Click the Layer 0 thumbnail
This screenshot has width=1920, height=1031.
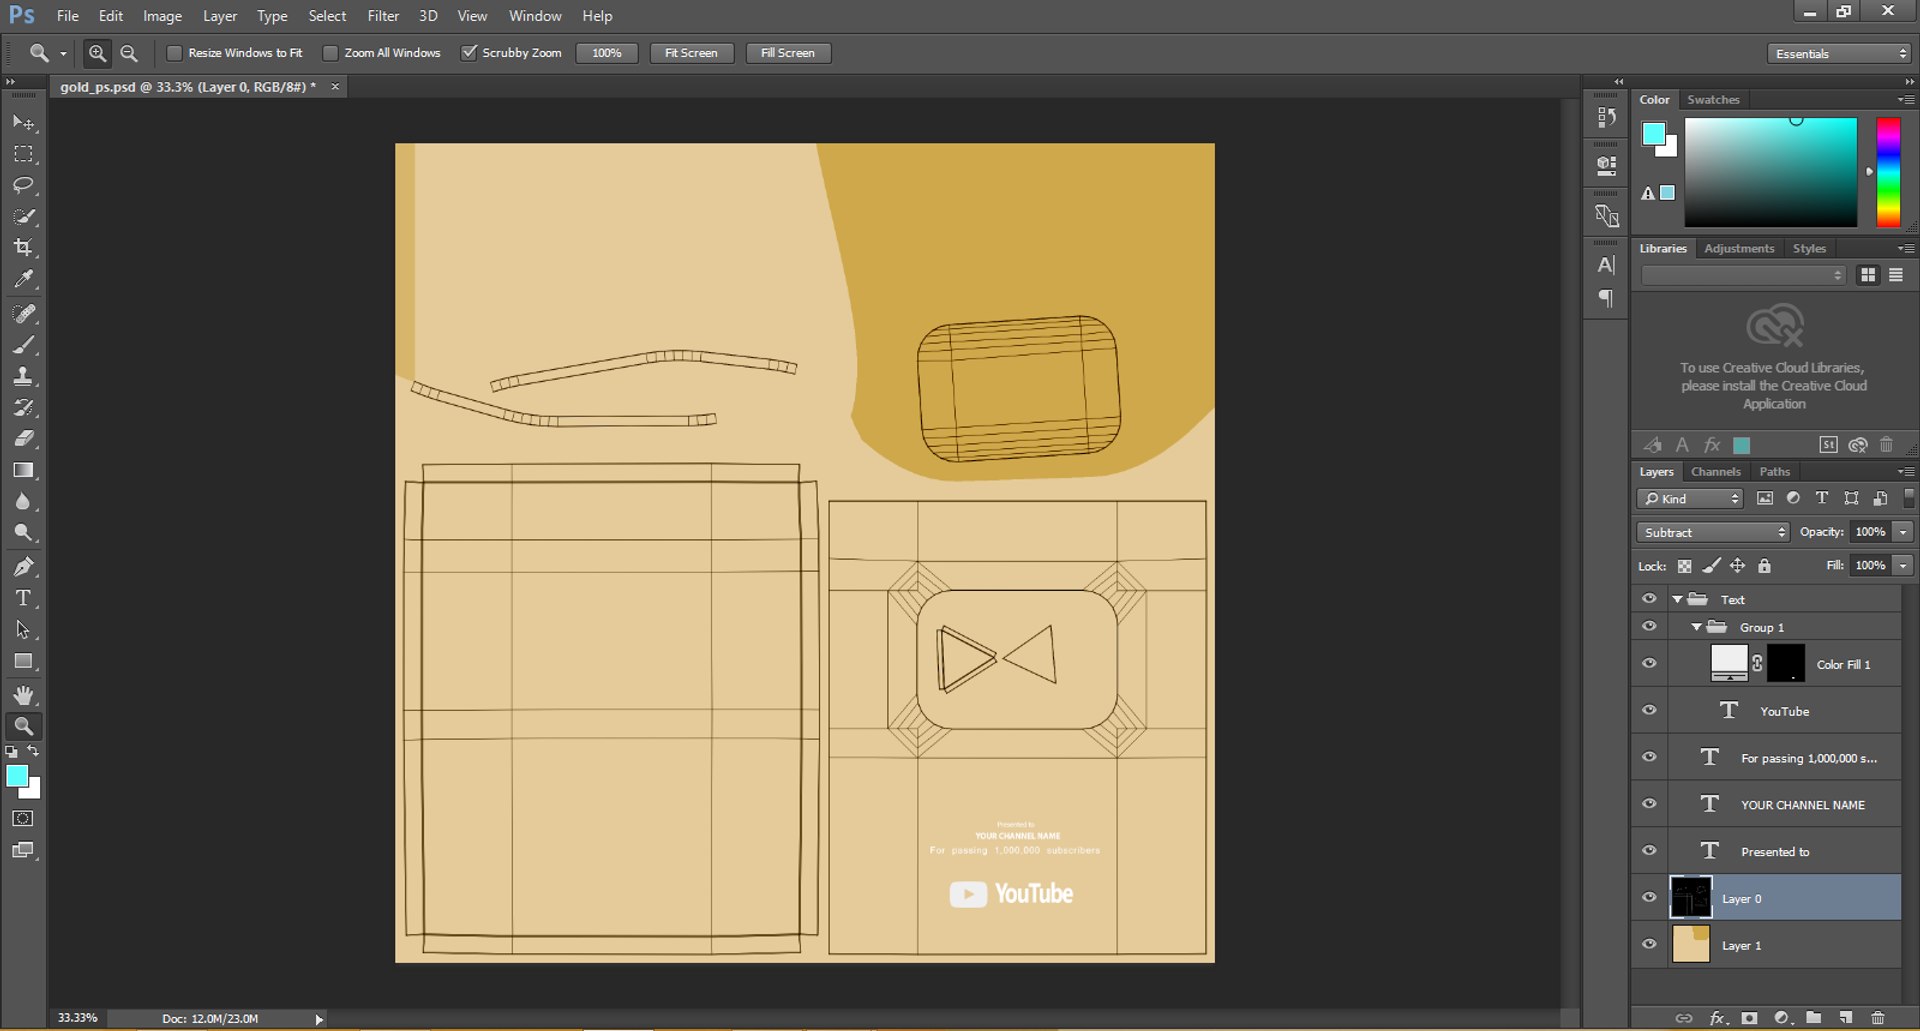tap(1691, 897)
